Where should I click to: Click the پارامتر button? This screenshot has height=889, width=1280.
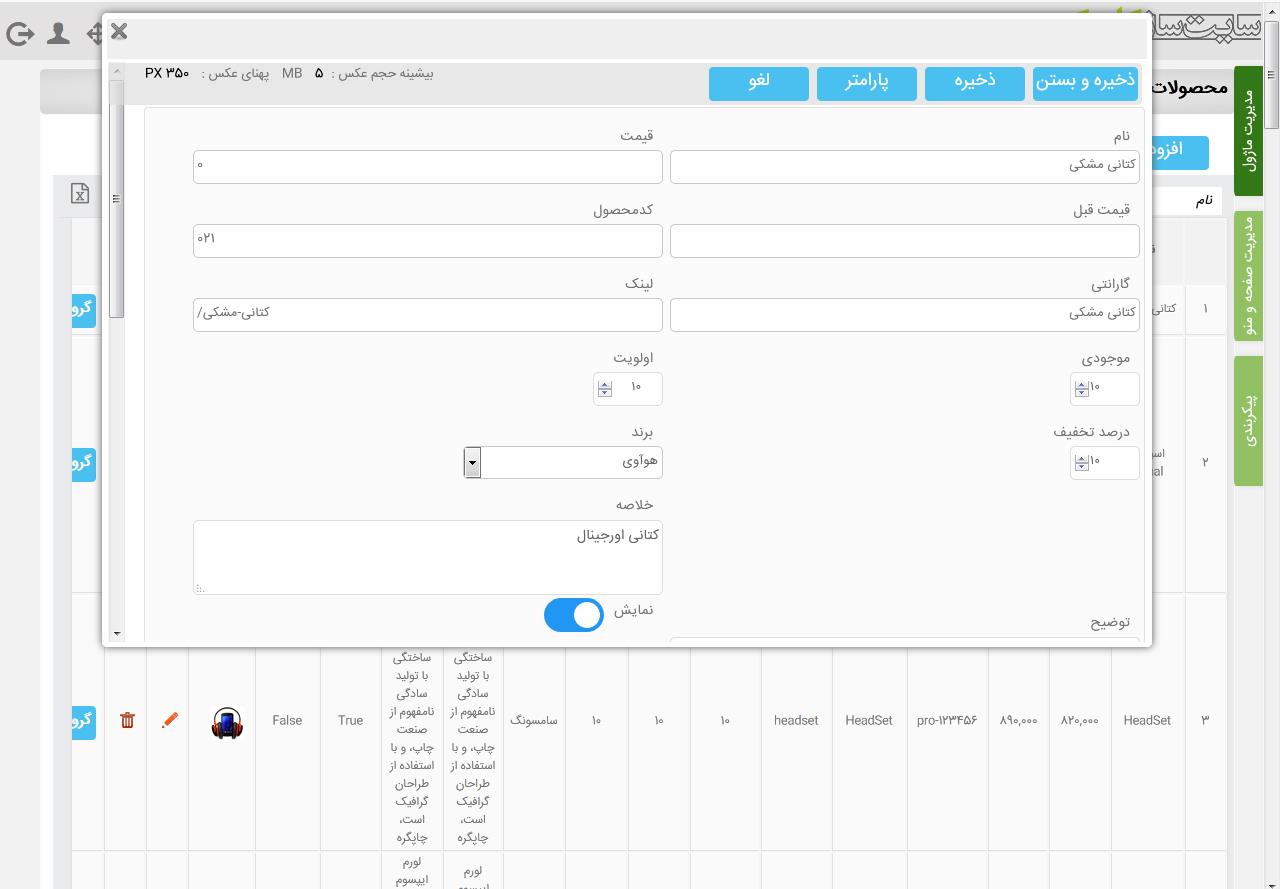pos(867,83)
